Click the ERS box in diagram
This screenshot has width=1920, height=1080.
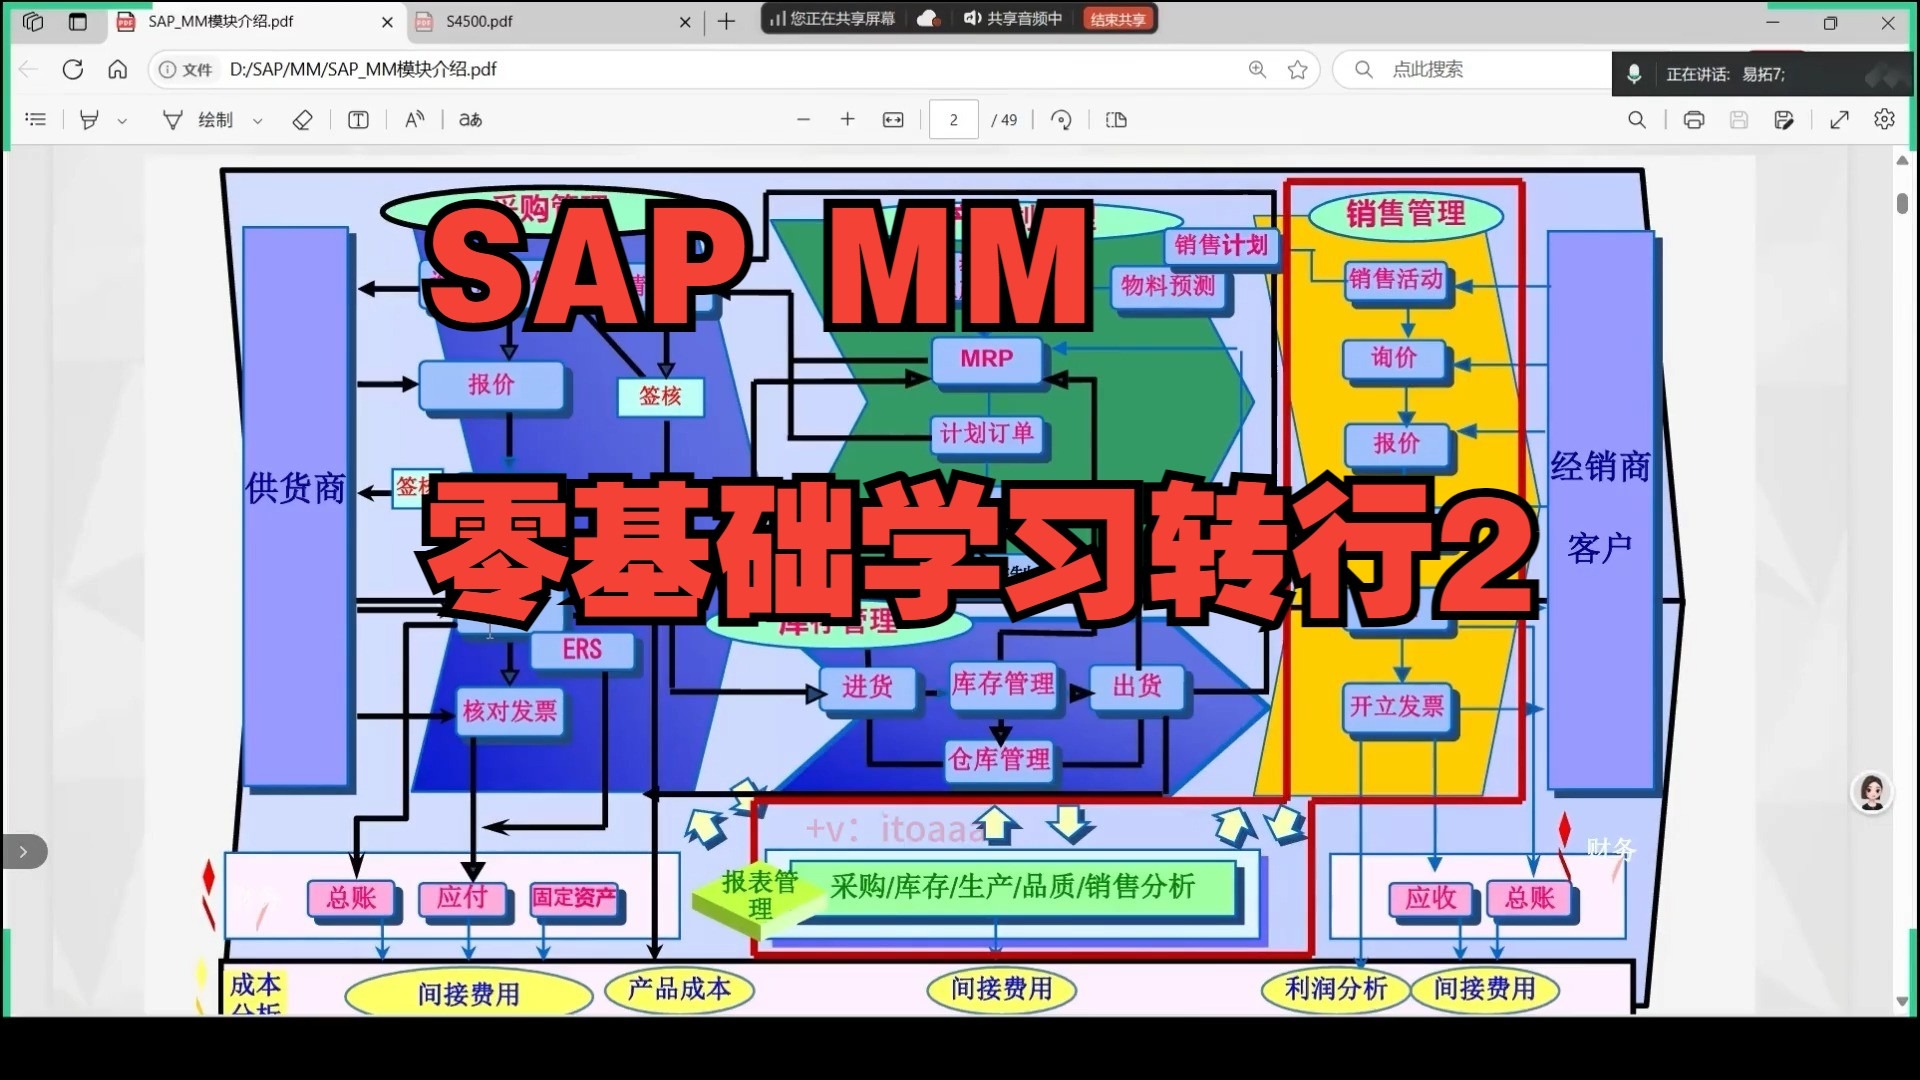[582, 650]
